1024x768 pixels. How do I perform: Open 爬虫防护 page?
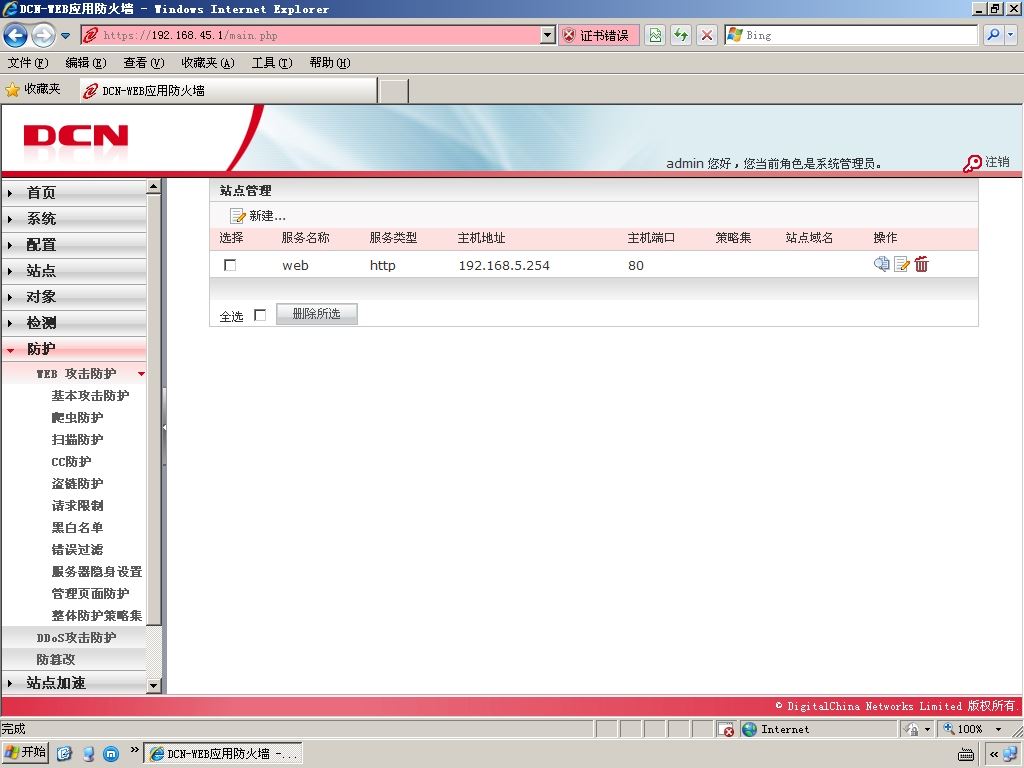77,418
